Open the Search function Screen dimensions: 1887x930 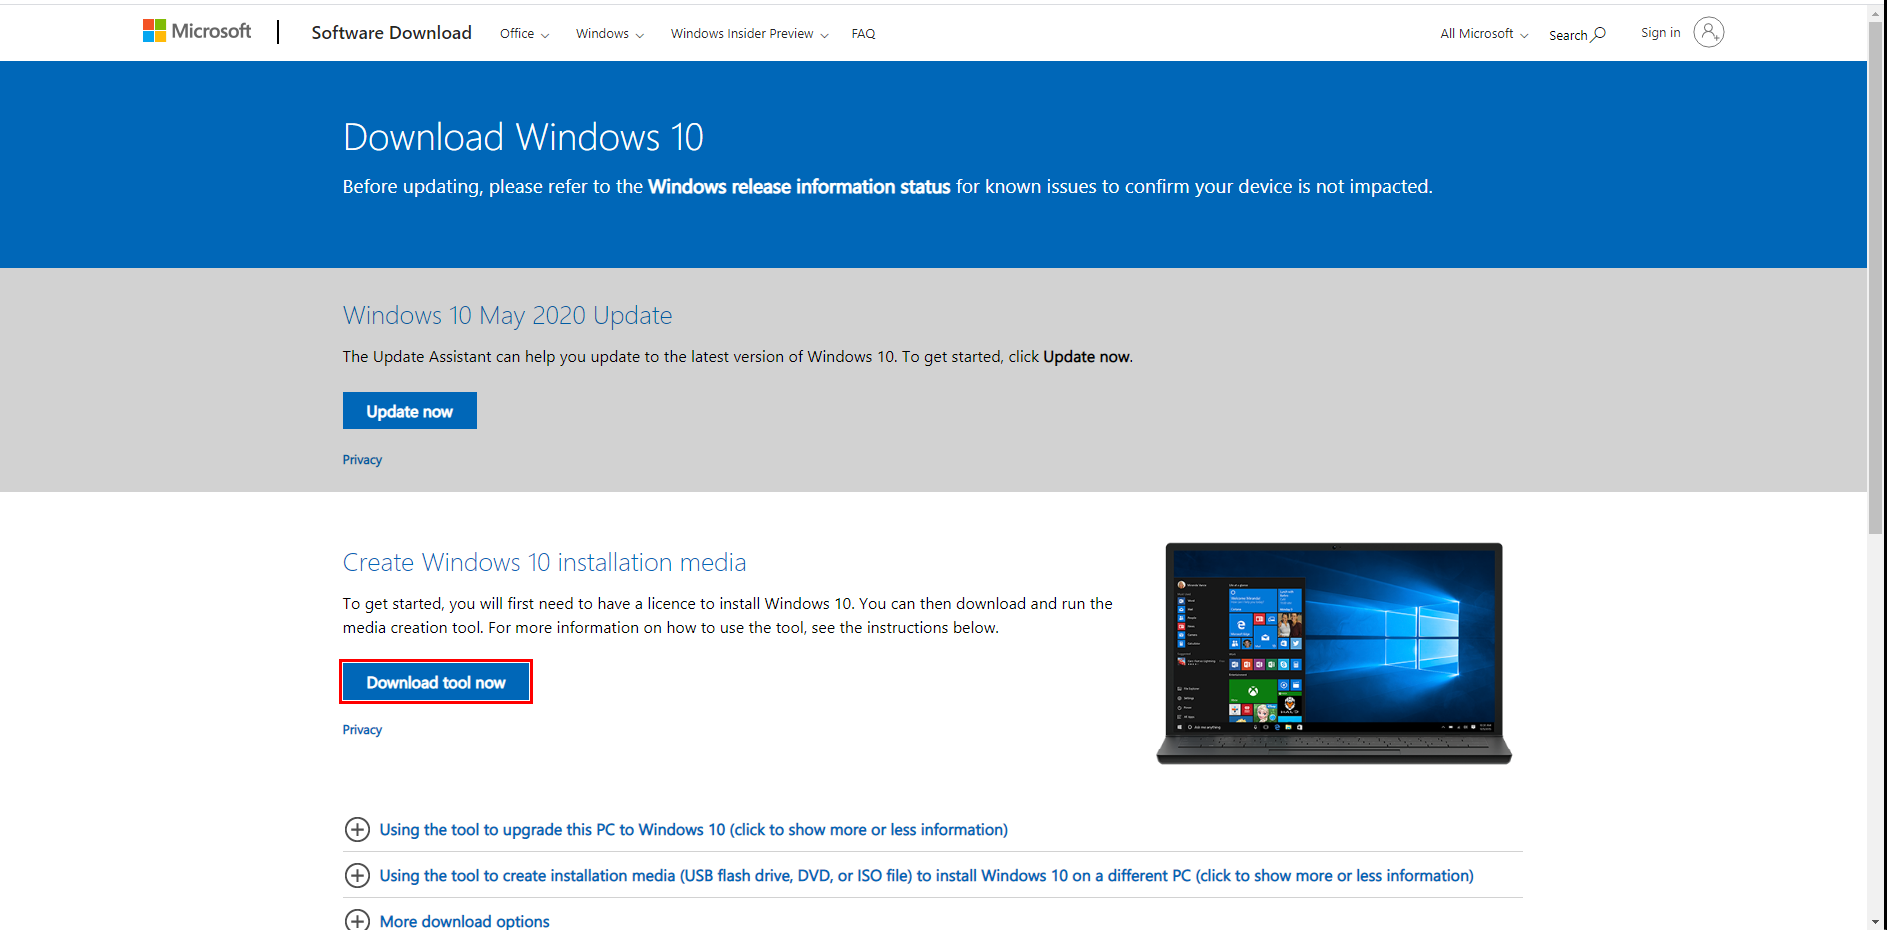(x=1576, y=33)
